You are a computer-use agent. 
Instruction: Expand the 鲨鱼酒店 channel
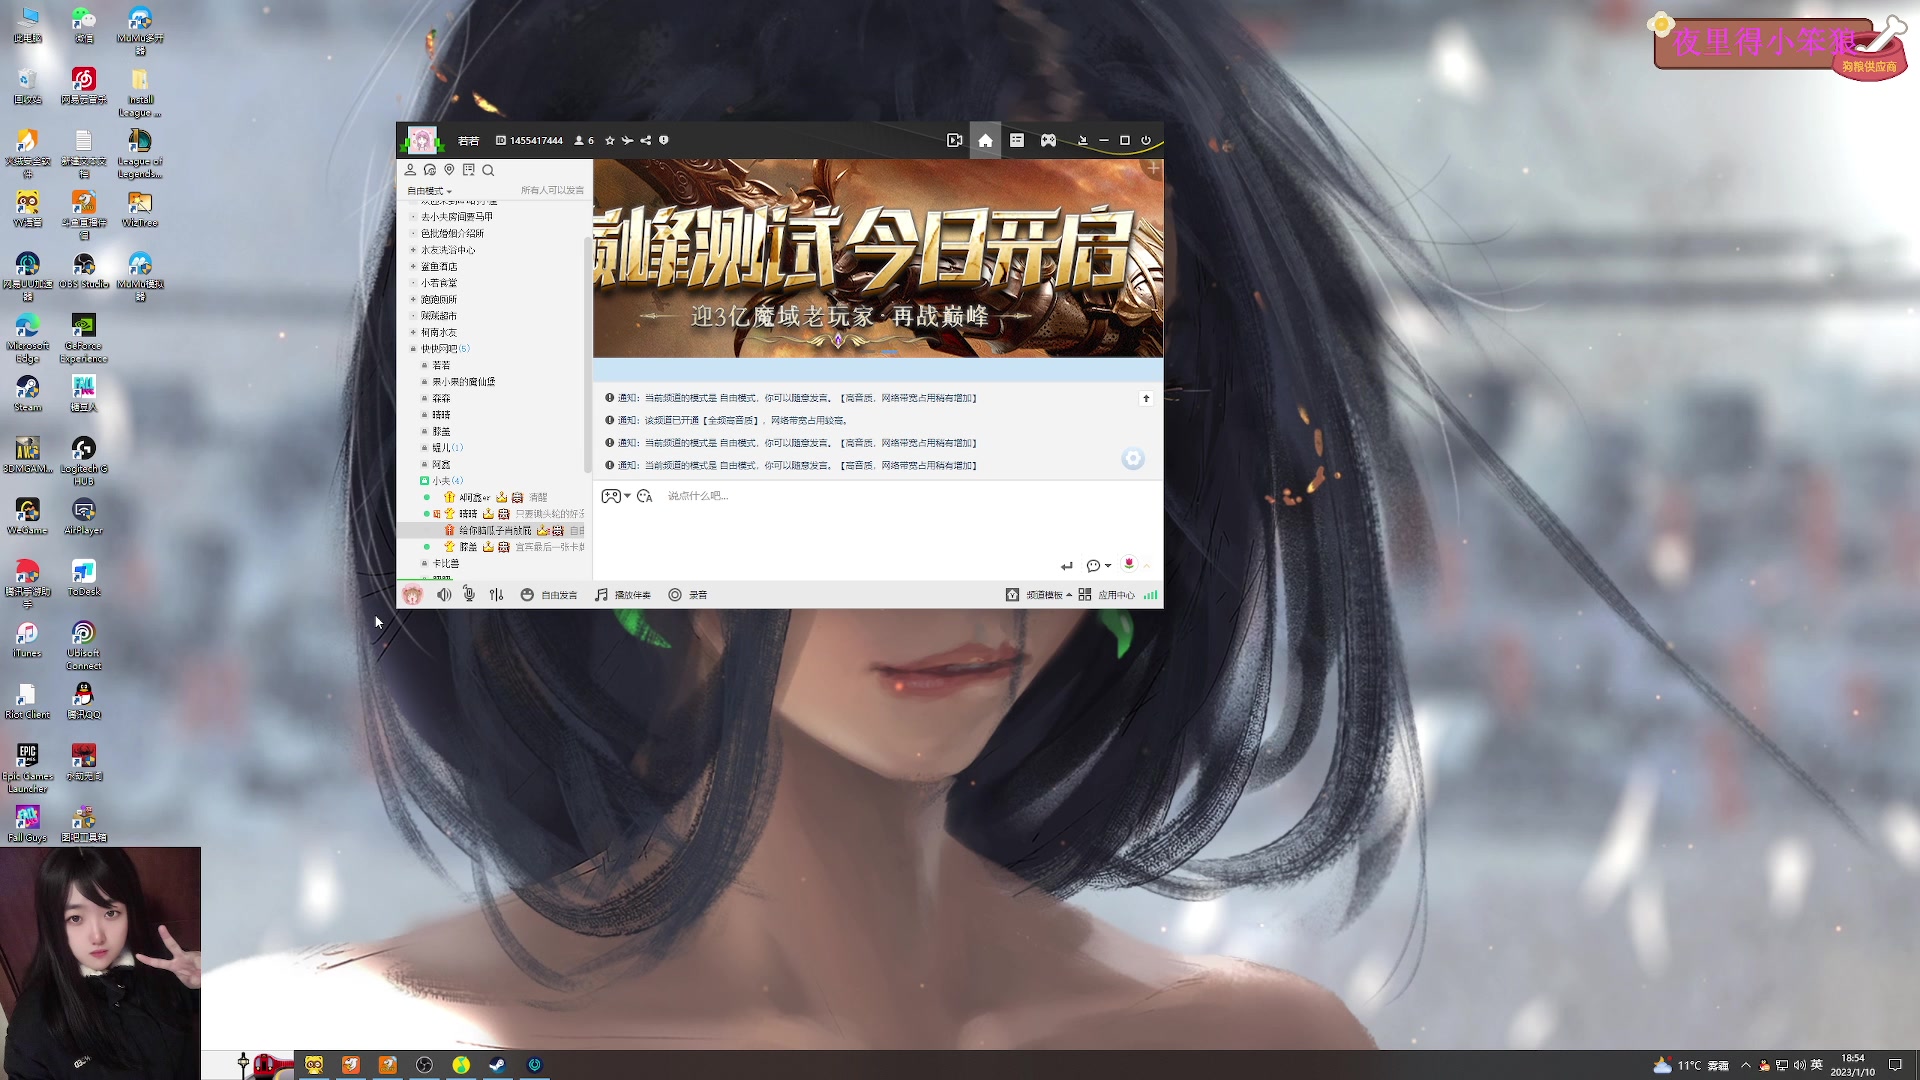point(413,267)
